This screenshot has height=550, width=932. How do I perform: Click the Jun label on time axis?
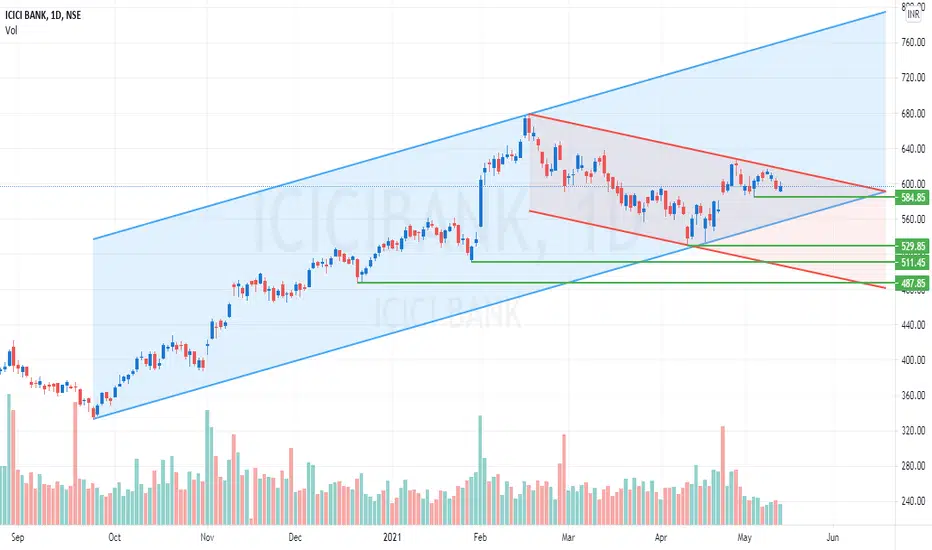833,538
